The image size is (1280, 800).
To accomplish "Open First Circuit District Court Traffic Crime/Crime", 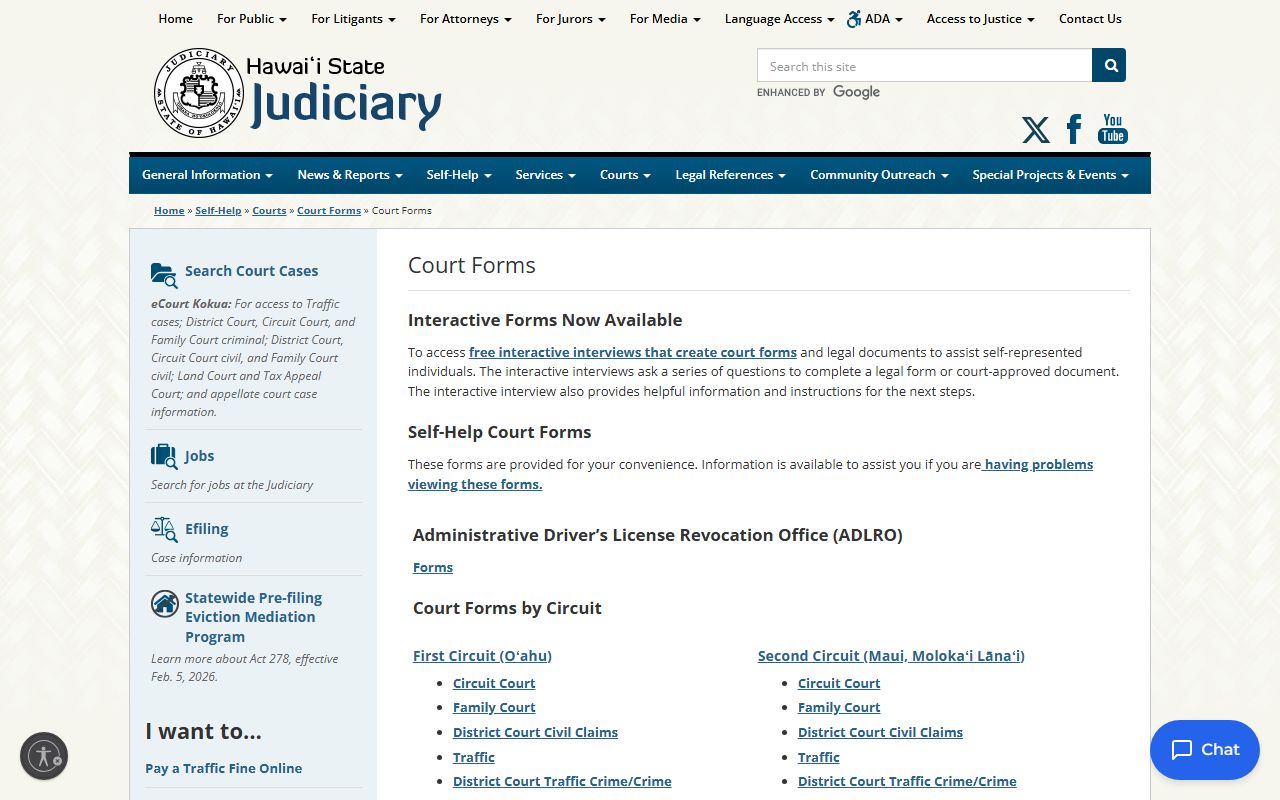I will click(x=562, y=781).
